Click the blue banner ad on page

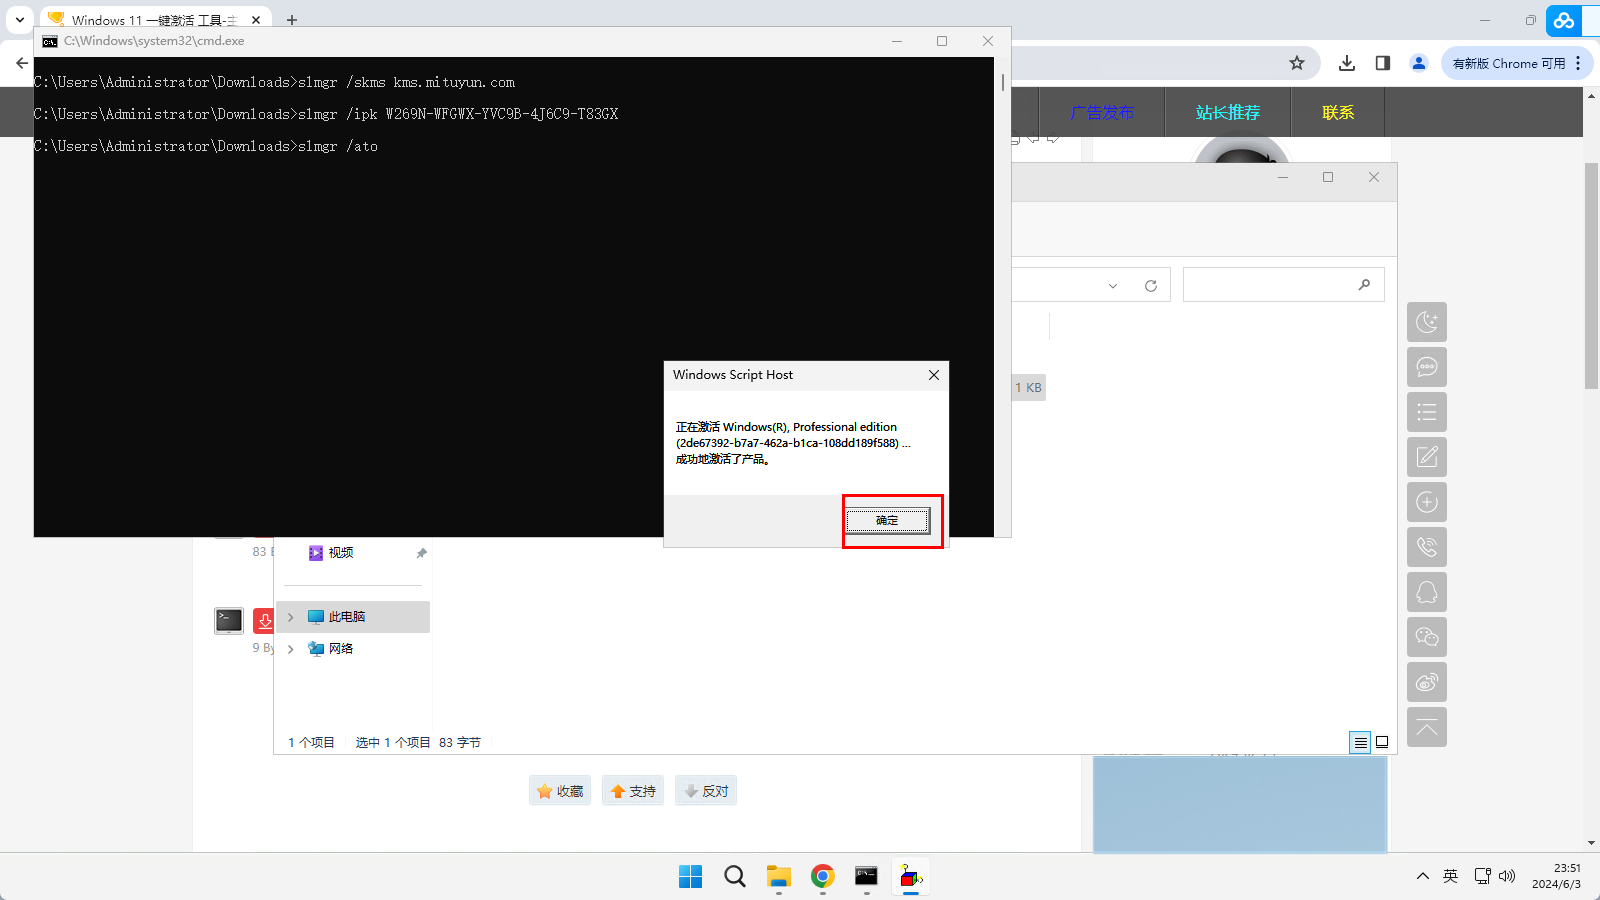1240,805
